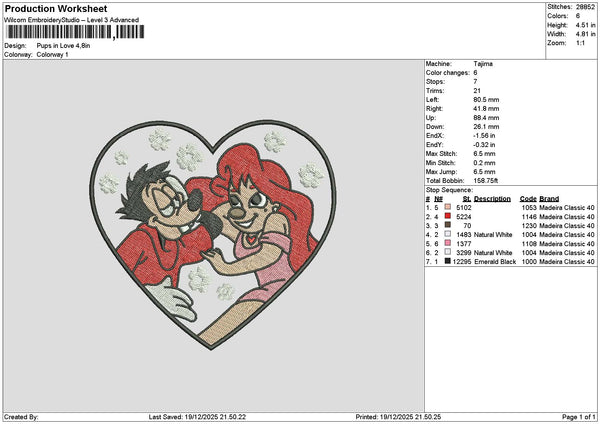600x424 pixels.
Task: Select the Width value "4.81 in"
Action: [x=585, y=34]
